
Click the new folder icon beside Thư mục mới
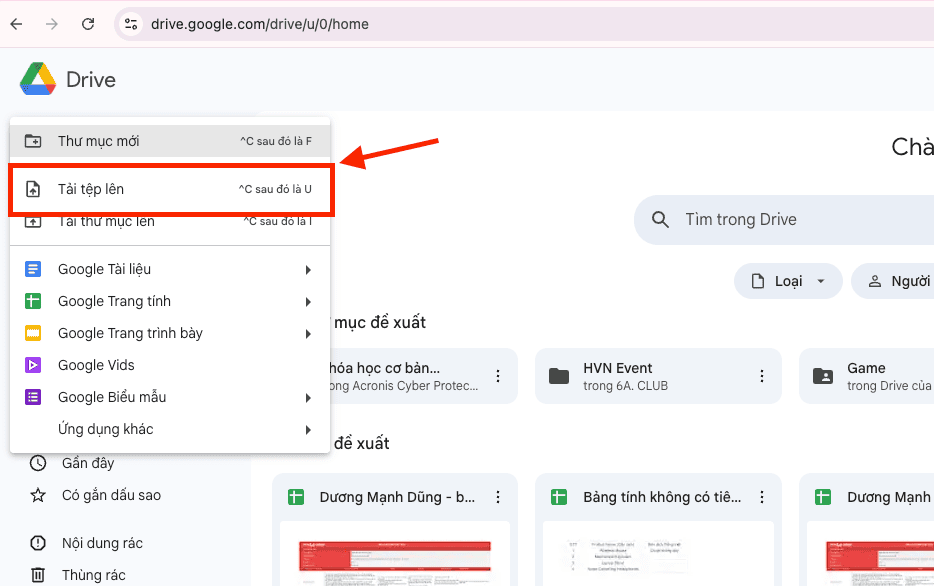click(x=33, y=141)
